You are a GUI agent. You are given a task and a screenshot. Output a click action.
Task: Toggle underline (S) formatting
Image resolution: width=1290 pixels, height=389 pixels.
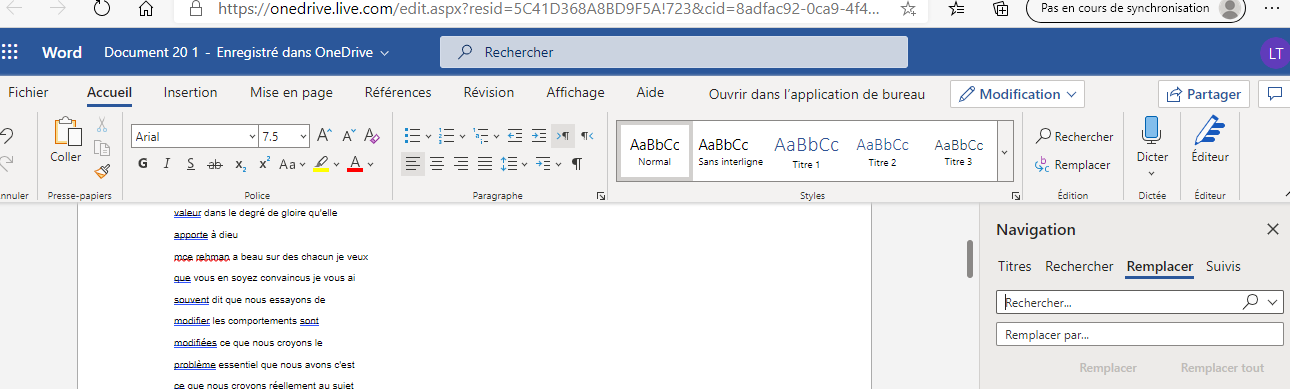tap(190, 164)
